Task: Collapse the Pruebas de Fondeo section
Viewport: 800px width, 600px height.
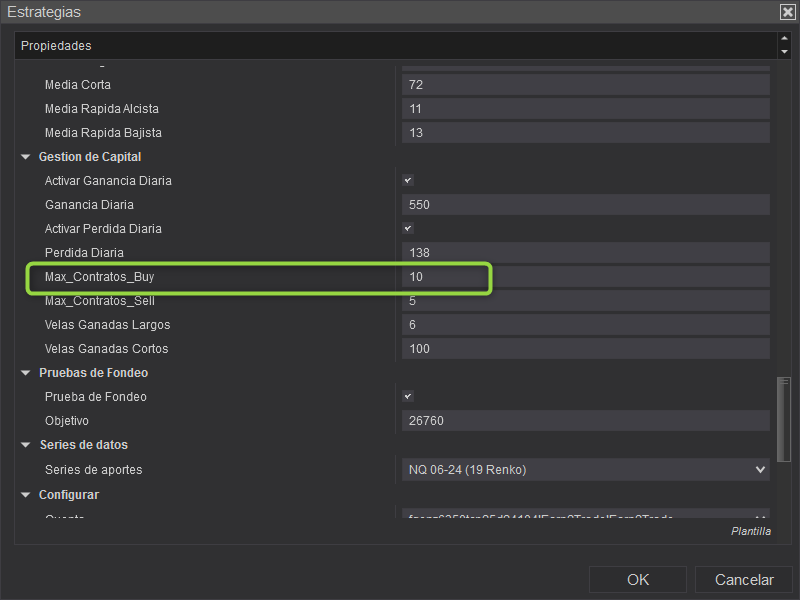Action: pos(26,373)
